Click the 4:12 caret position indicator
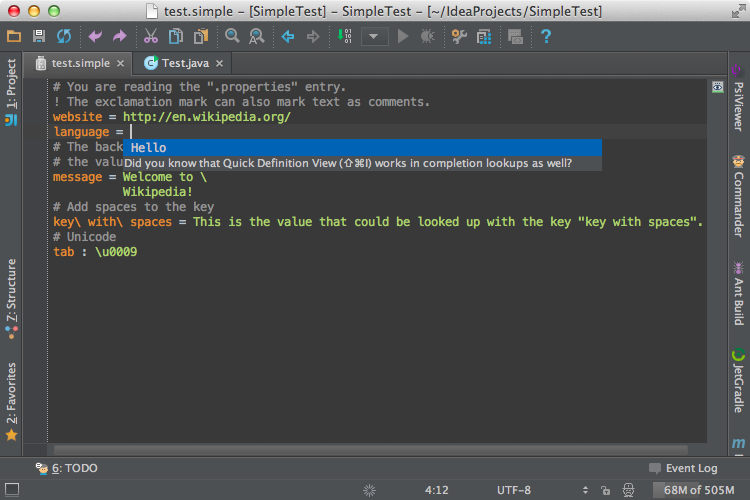750x500 pixels. point(437,490)
